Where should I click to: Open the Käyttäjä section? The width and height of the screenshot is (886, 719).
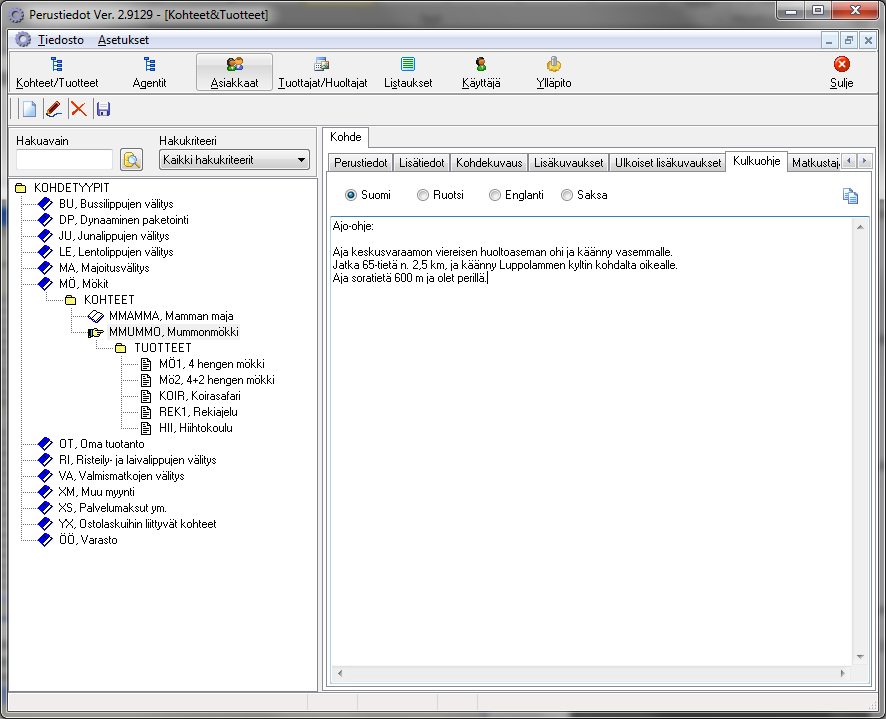point(481,72)
